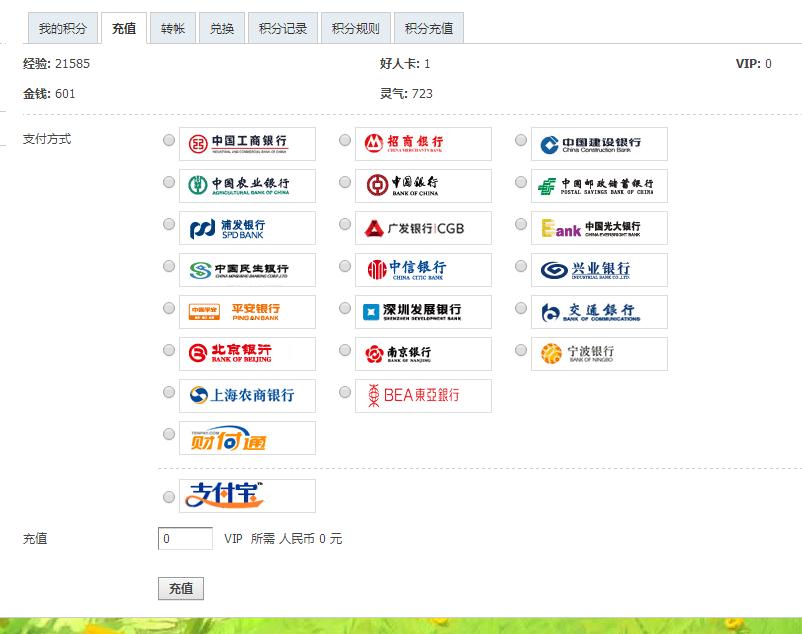Click the 宁波银行 logo
Viewport: 802px width, 634px height.
[x=599, y=353]
